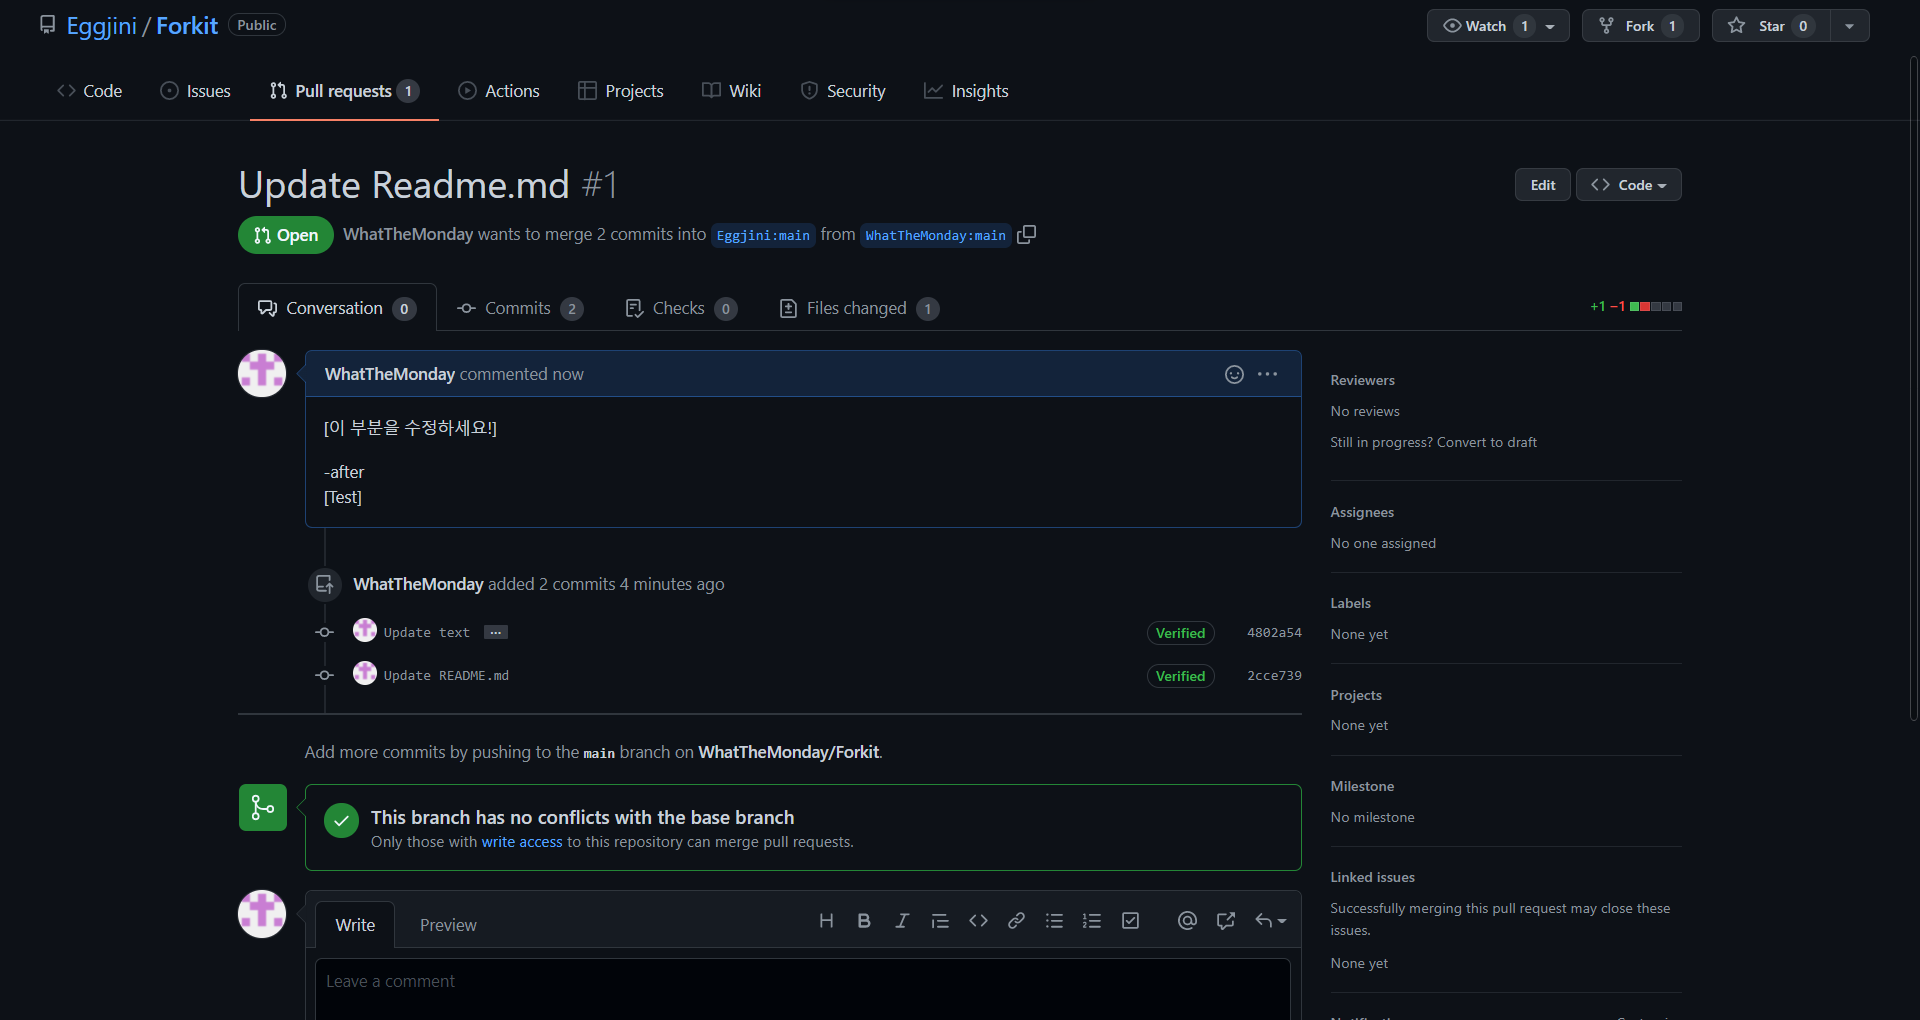
Task: Open the Wiki tab
Action: point(732,91)
